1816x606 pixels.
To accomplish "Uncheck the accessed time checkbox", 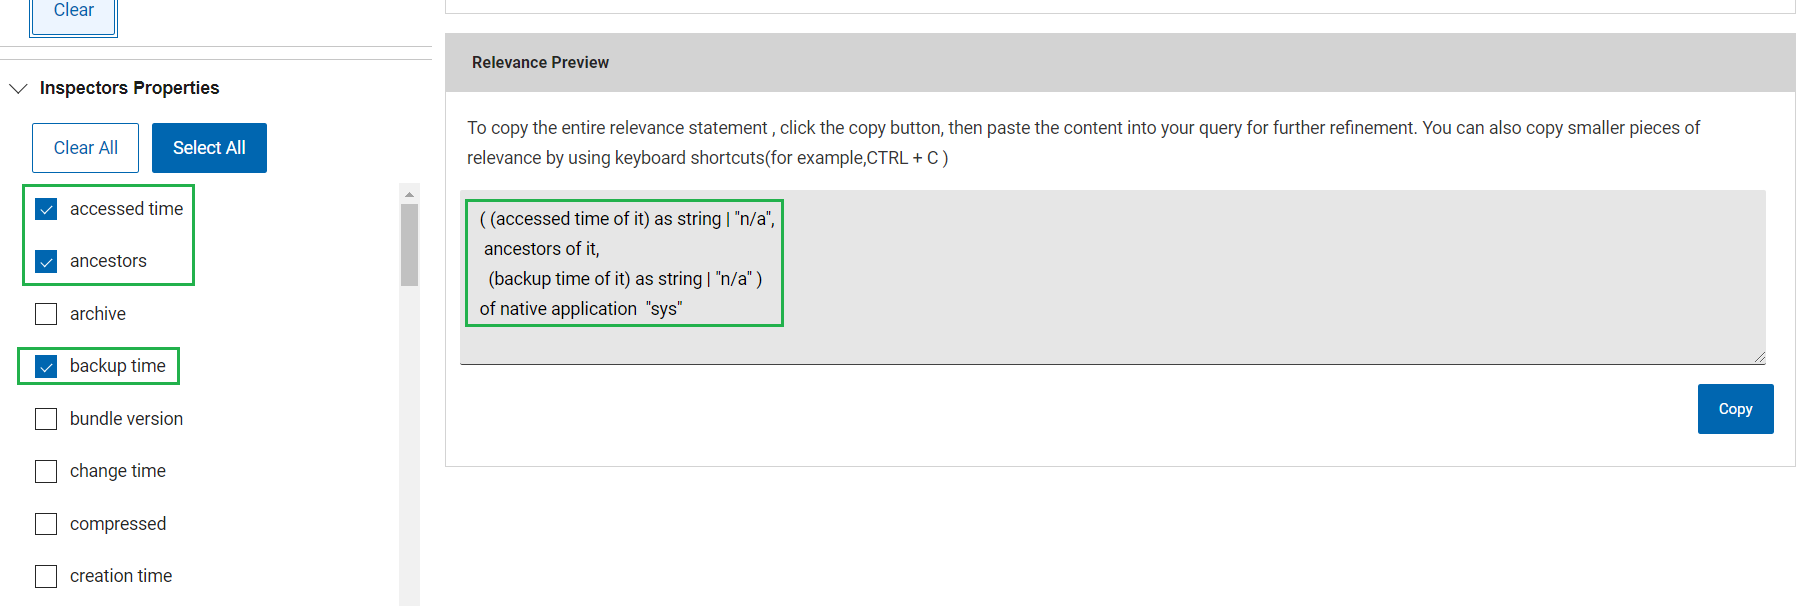I will (46, 209).
